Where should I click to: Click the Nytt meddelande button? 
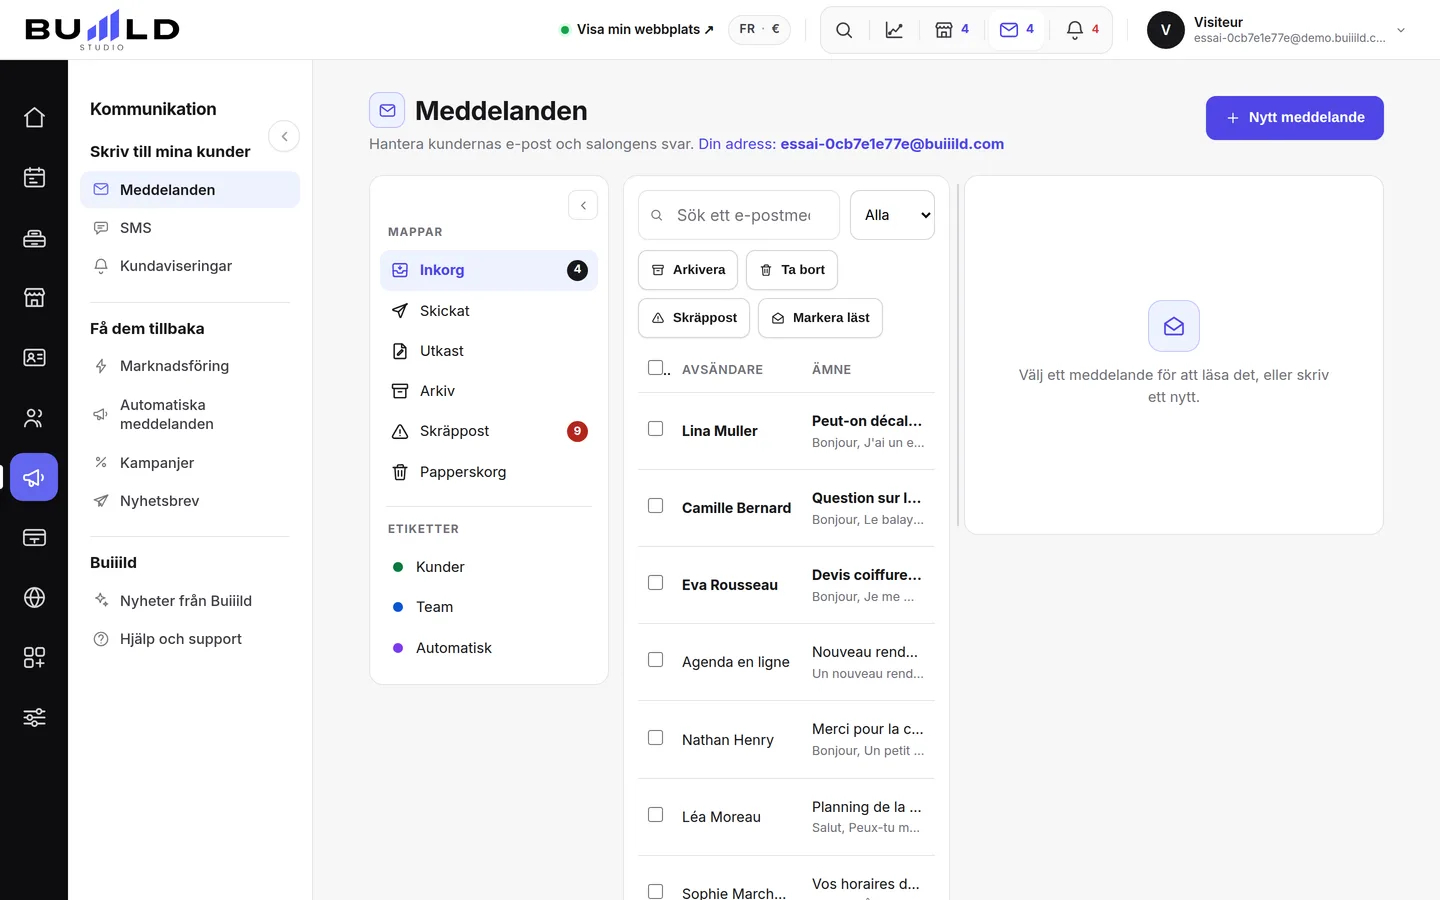tap(1294, 118)
